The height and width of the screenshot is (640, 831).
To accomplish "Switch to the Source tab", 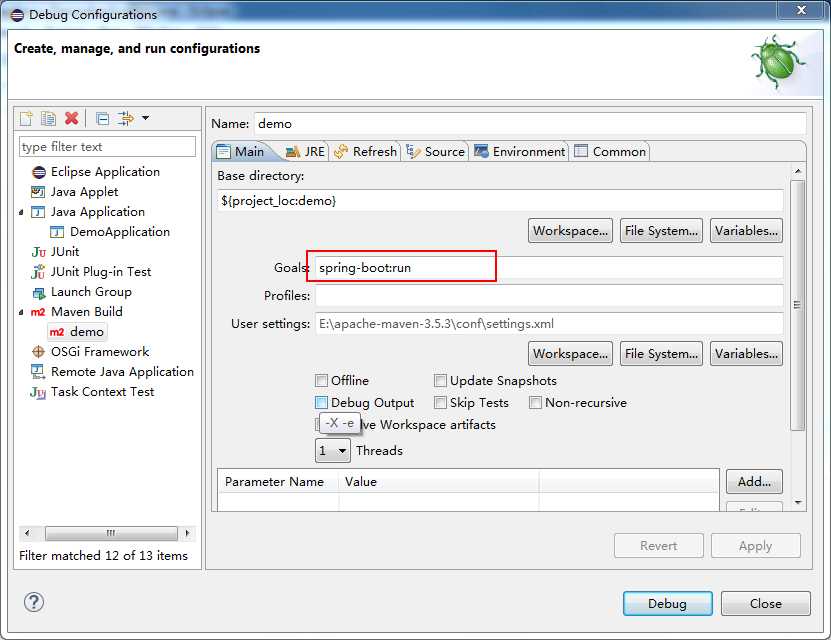I will 436,152.
